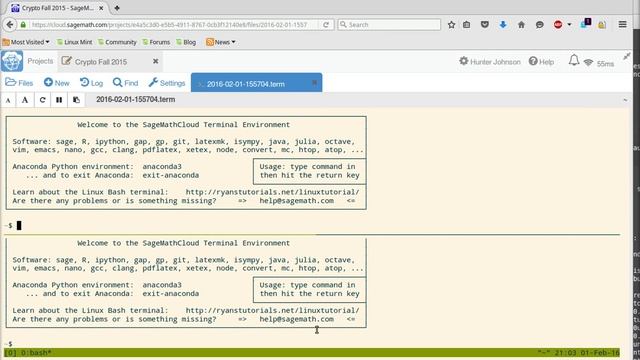Decrease terminal font size with small A

pos(8,100)
